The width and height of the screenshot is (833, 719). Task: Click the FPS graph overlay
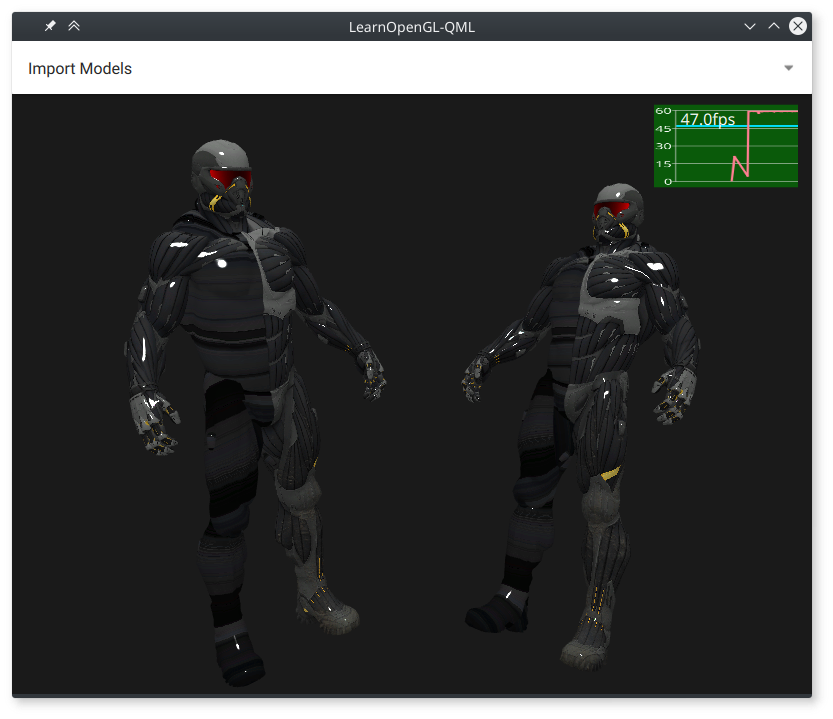[x=726, y=146]
